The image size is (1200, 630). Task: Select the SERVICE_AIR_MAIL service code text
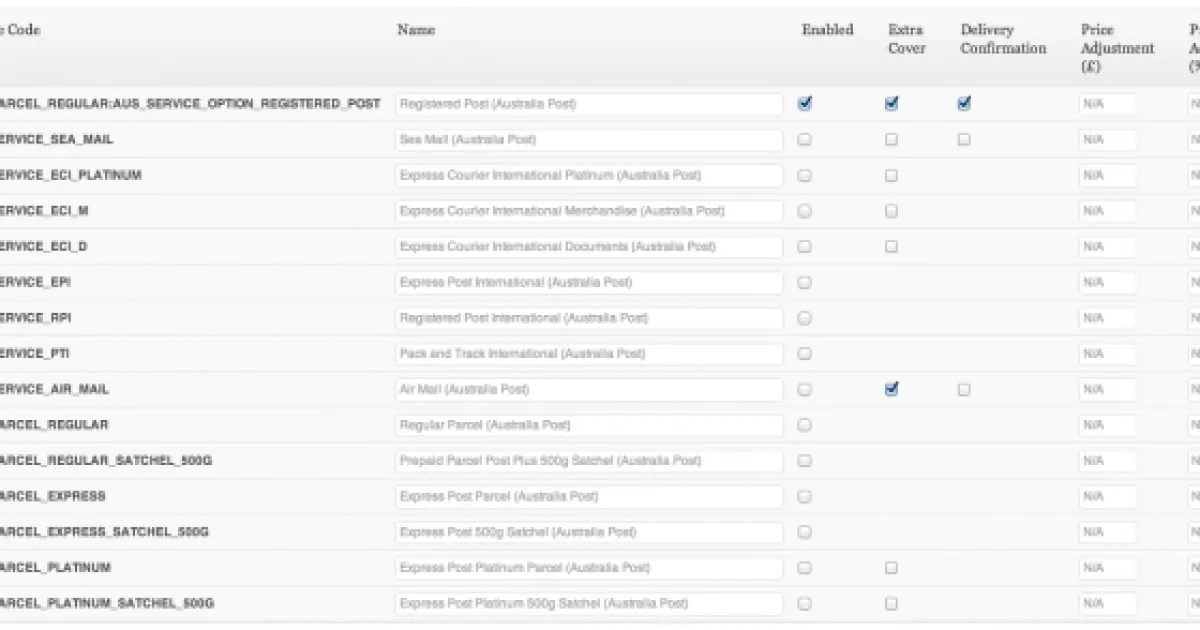55,390
